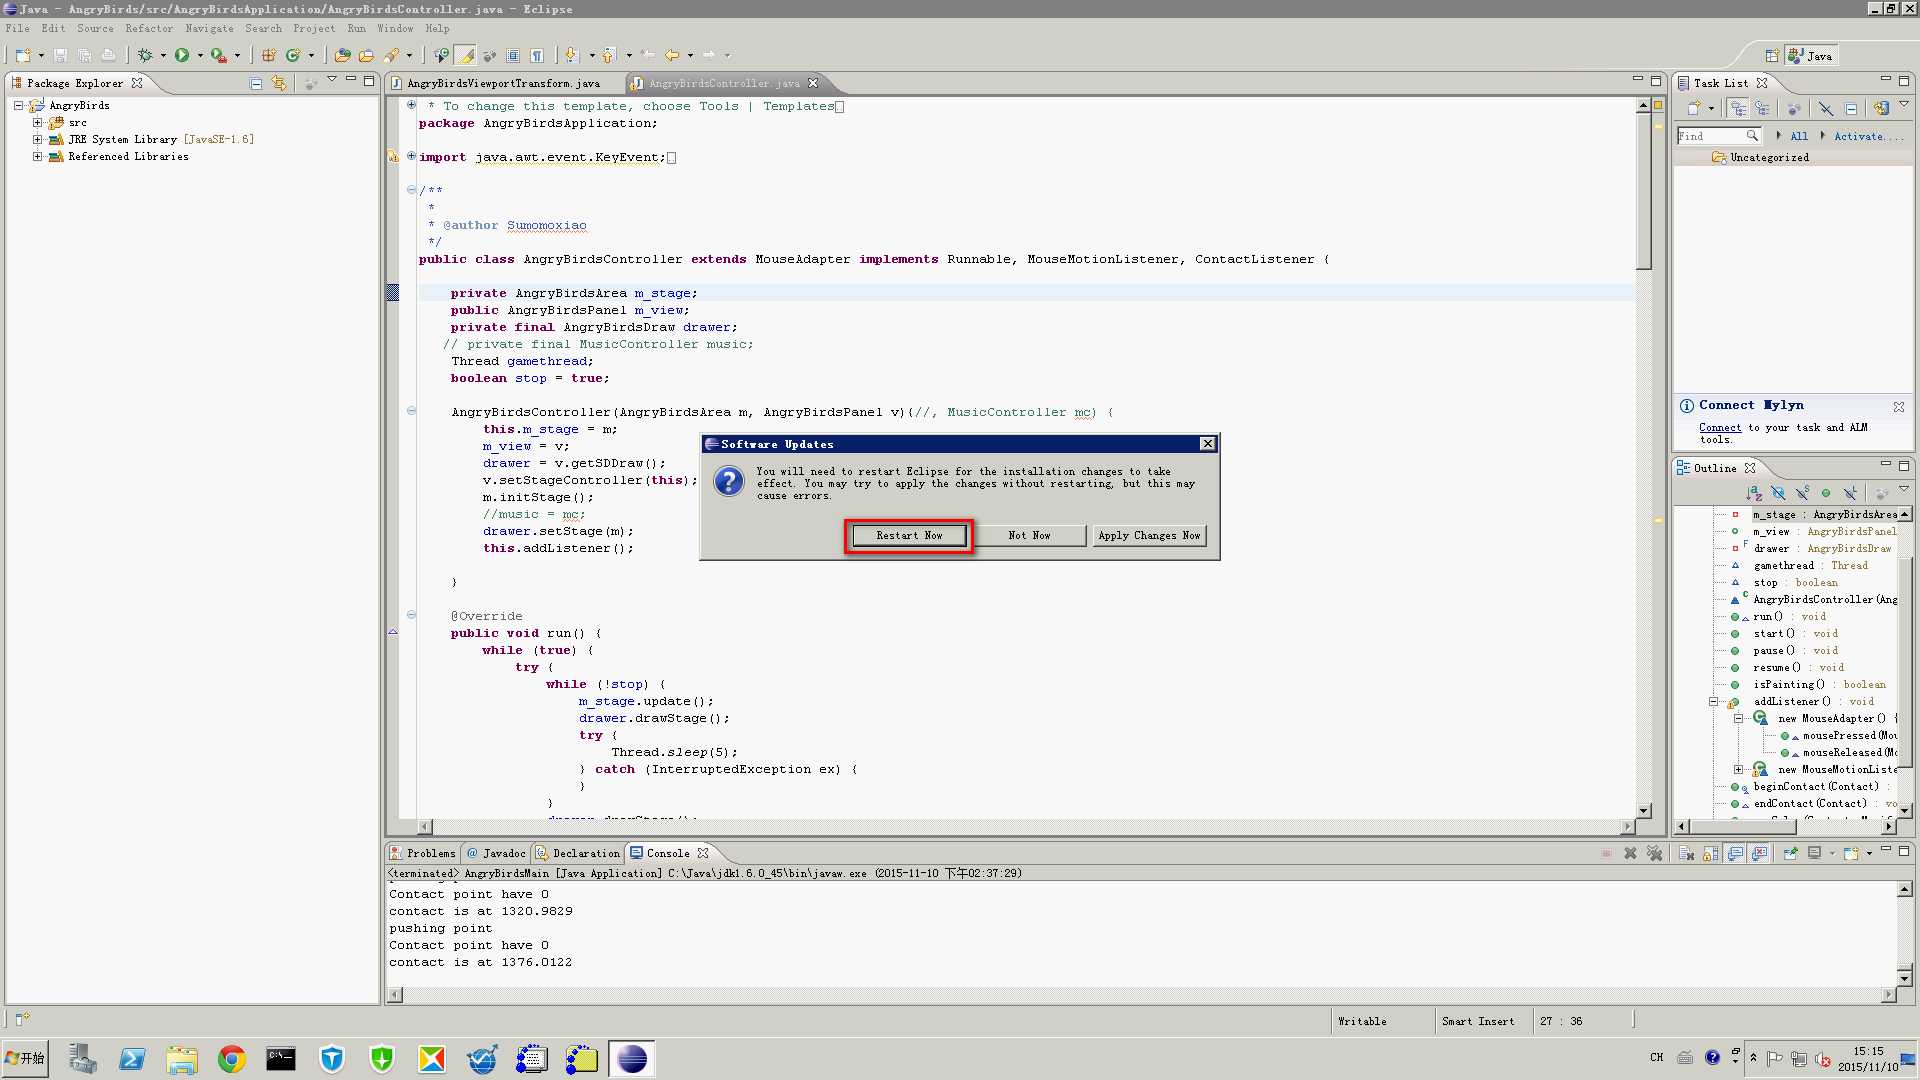Toggle Hide Local Types in Outline
Image resolution: width=1920 pixels, height=1080 pixels.
1850,493
